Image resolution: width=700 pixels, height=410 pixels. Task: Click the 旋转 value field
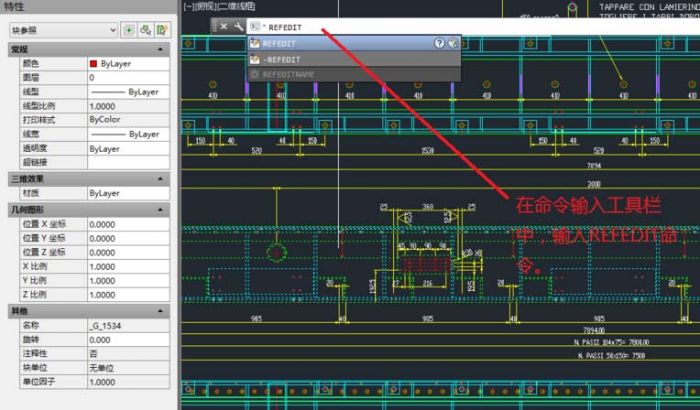click(128, 340)
